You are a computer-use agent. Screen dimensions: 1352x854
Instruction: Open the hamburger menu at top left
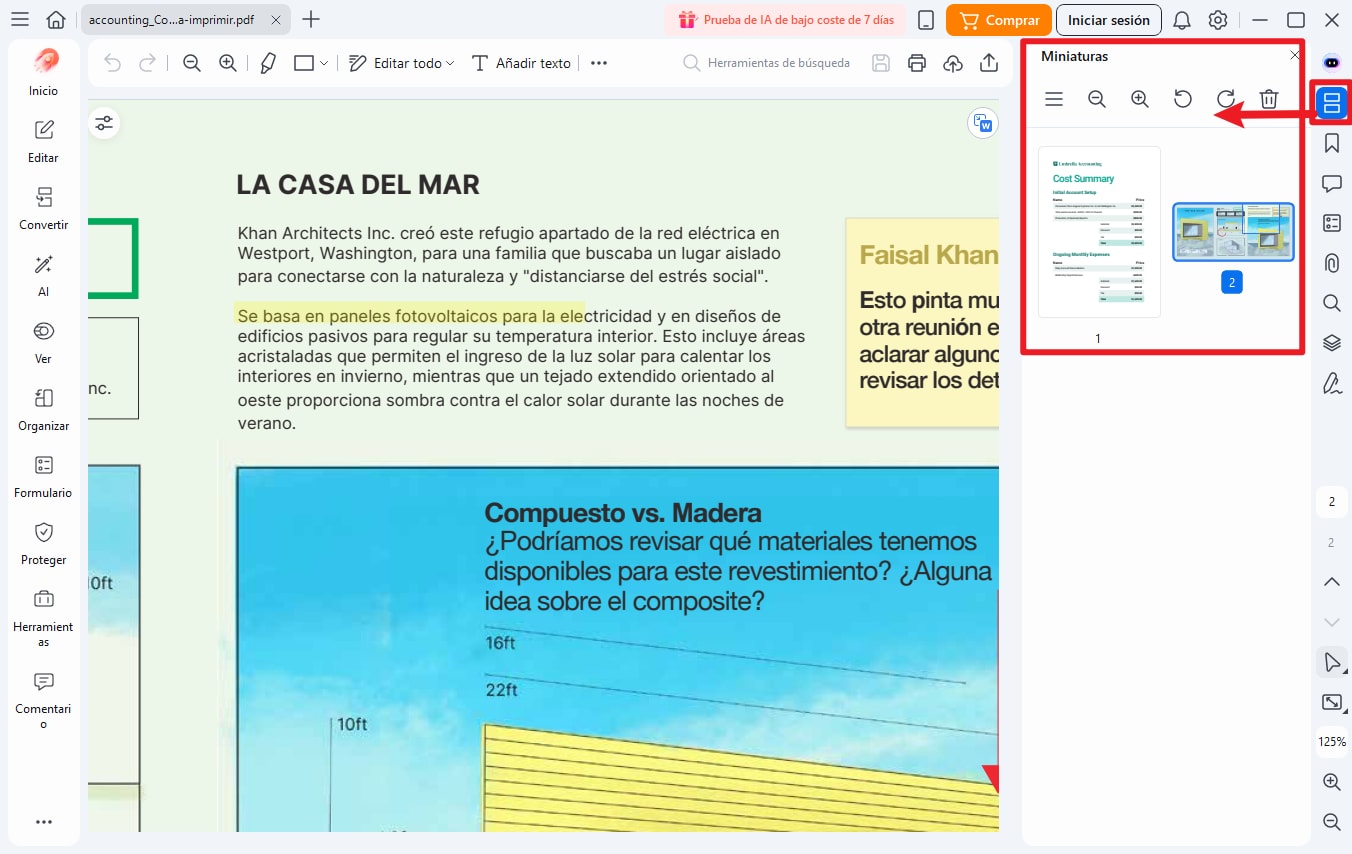(x=20, y=19)
